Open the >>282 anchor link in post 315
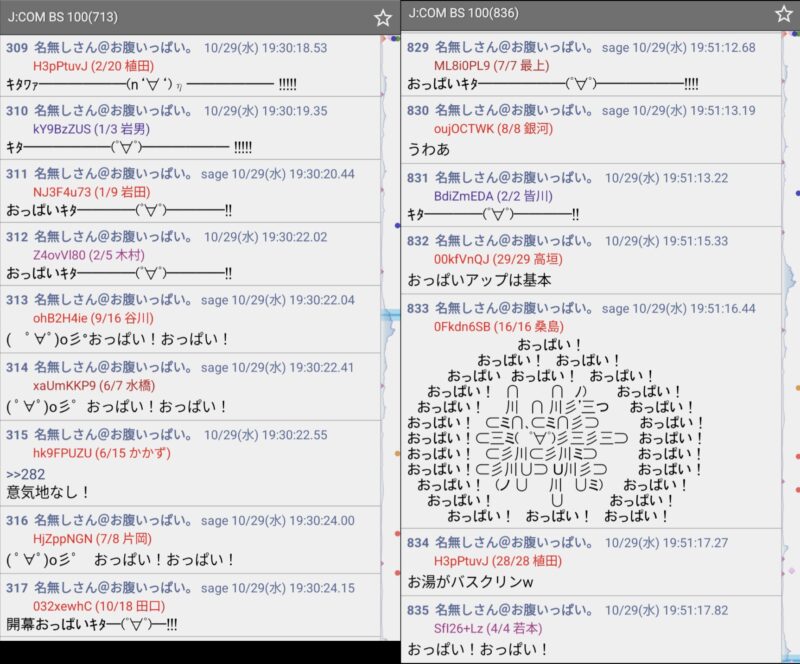The height and width of the screenshot is (664, 800). click(26, 473)
